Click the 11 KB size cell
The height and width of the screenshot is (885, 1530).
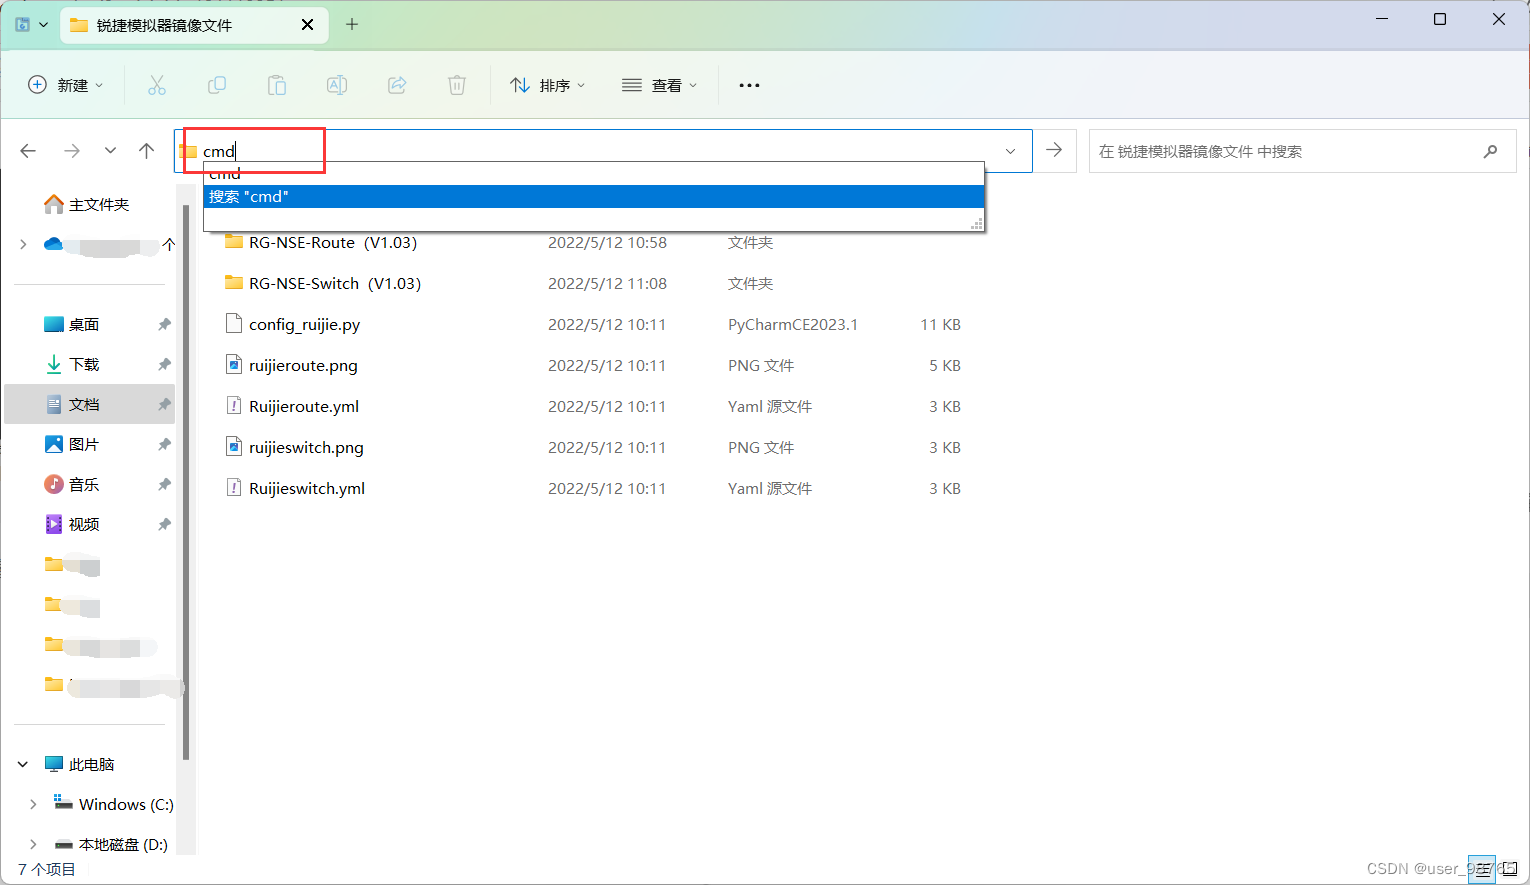940,324
